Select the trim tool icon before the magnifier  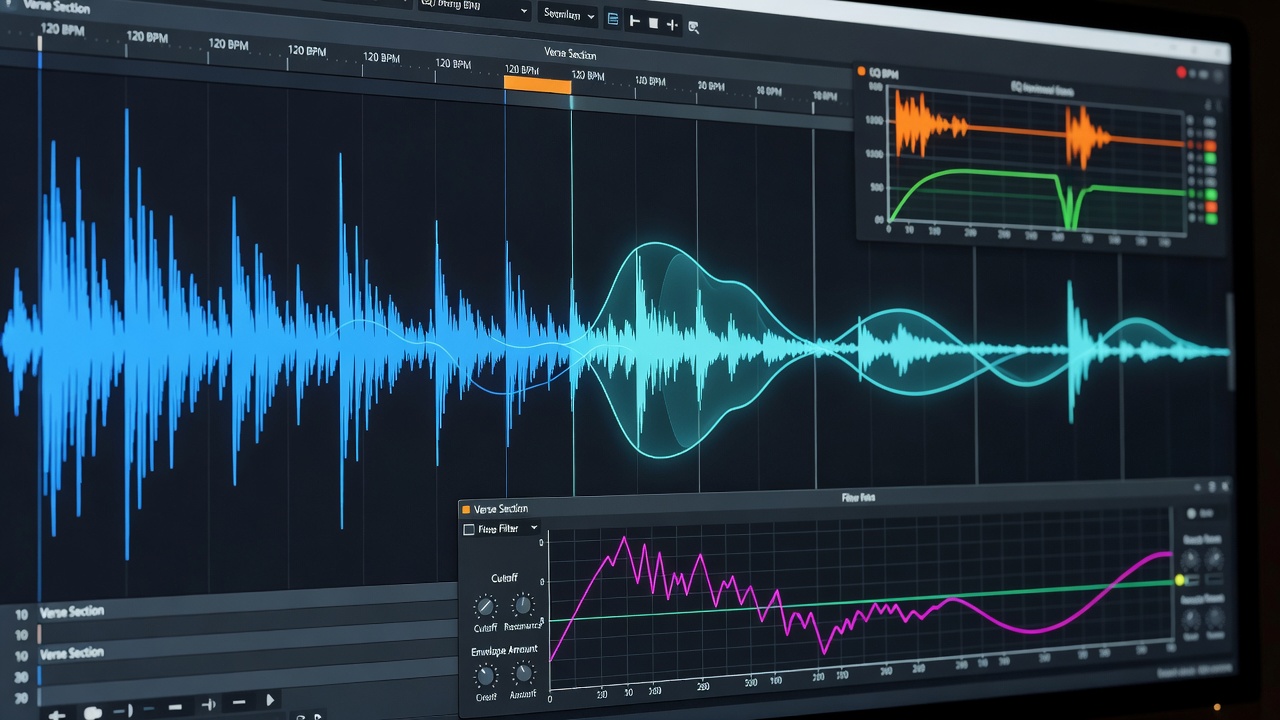(672, 24)
